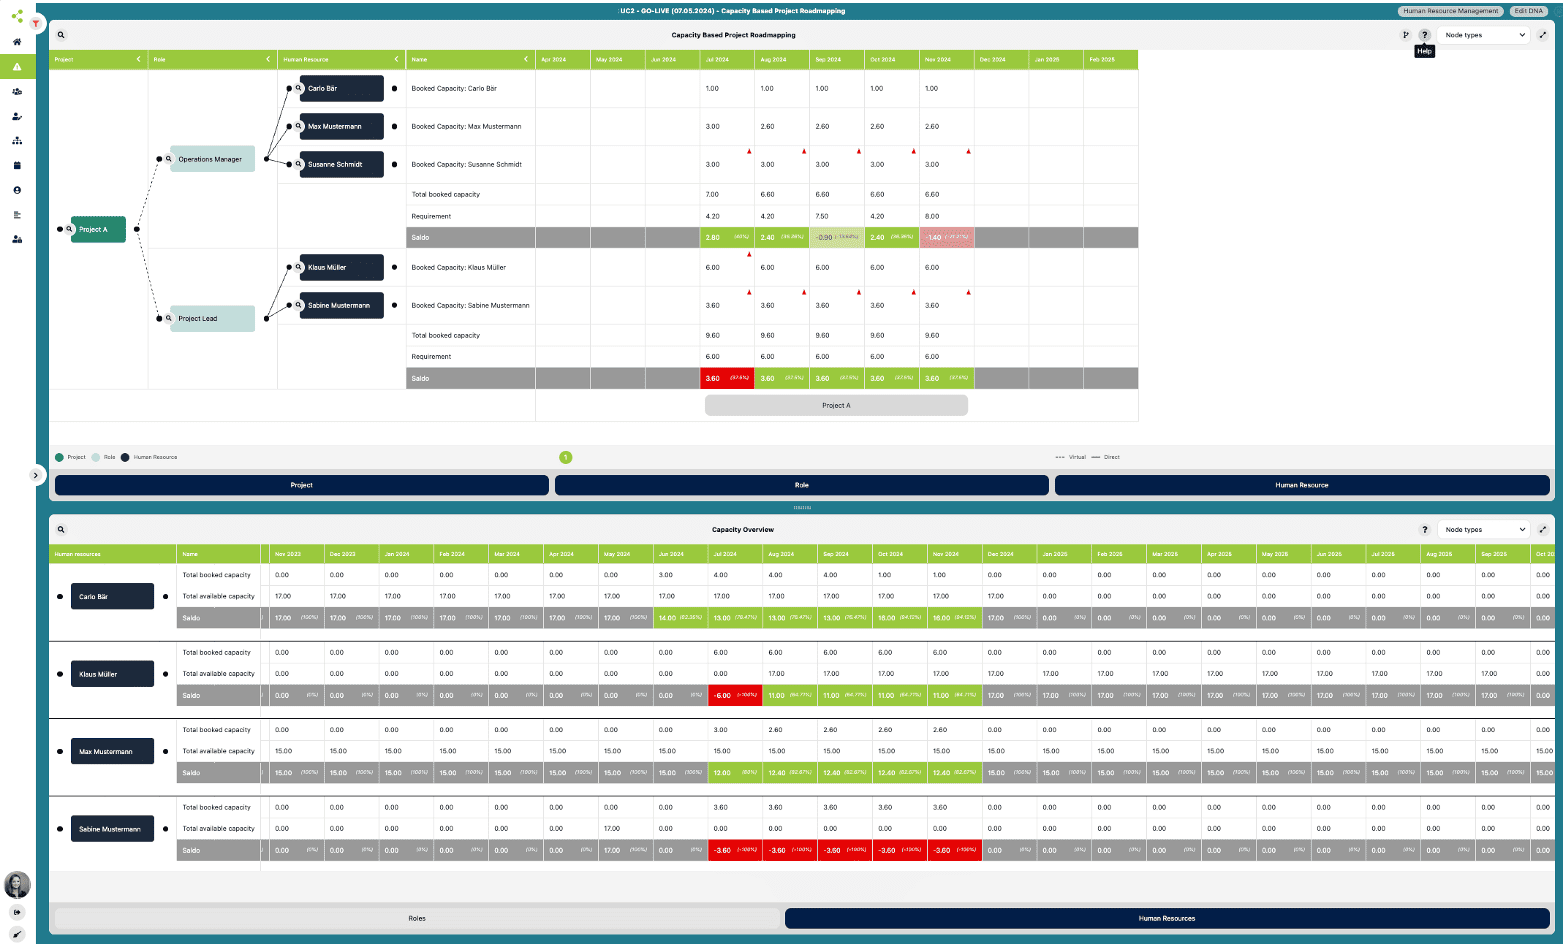Click the branch icon beside Help
This screenshot has height=946, width=1566.
click(1406, 35)
